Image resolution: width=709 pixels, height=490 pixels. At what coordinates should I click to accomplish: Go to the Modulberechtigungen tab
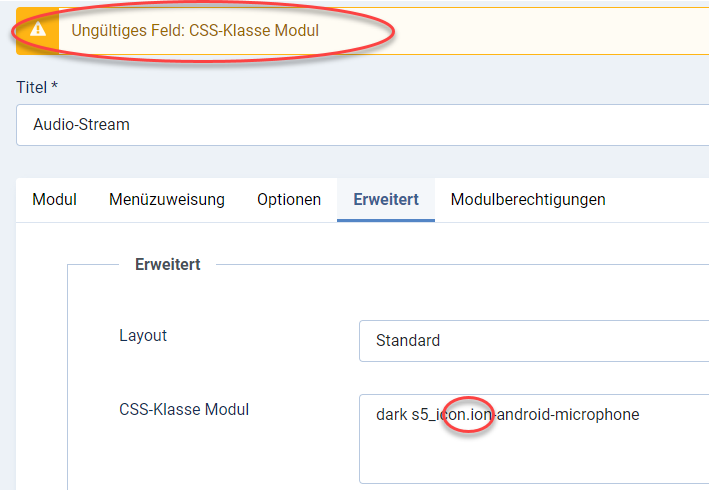[x=528, y=199]
